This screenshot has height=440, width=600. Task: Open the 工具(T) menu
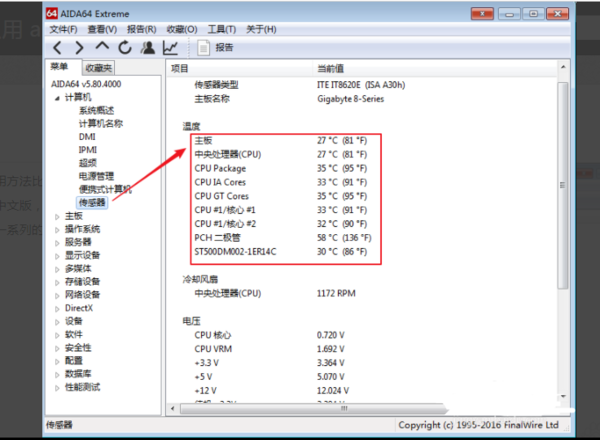pyautogui.click(x=222, y=29)
